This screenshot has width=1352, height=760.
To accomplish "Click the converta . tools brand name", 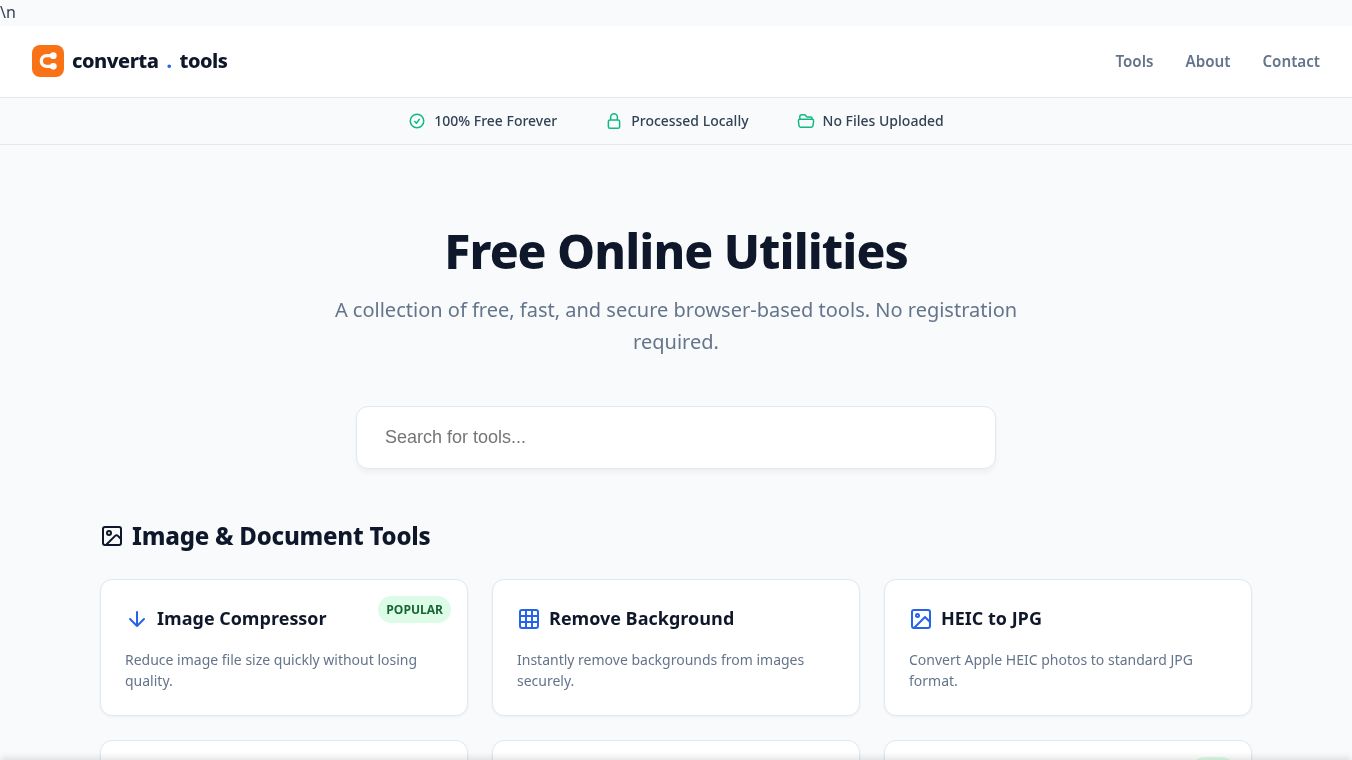I will (150, 61).
